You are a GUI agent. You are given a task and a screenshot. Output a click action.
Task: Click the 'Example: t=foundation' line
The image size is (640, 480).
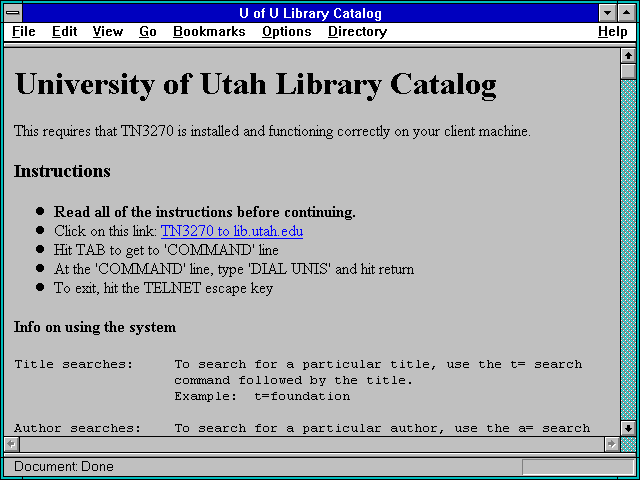pos(262,396)
